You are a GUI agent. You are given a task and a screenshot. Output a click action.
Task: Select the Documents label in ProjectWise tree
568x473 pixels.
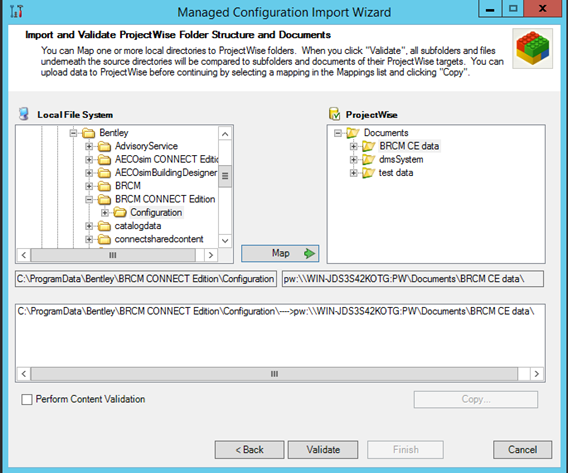tap(386, 133)
